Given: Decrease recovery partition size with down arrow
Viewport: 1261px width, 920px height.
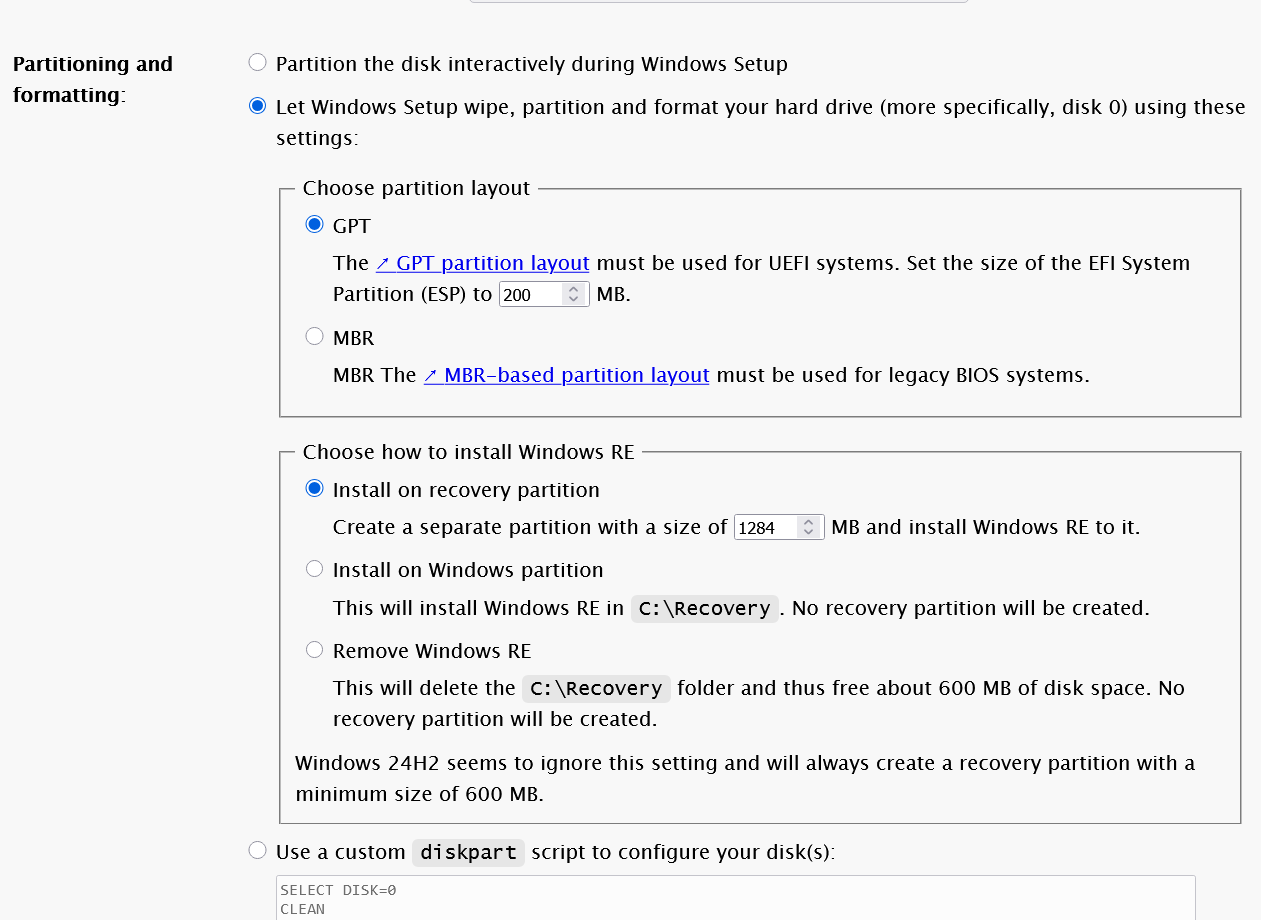Looking at the screenshot, I should [x=808, y=533].
